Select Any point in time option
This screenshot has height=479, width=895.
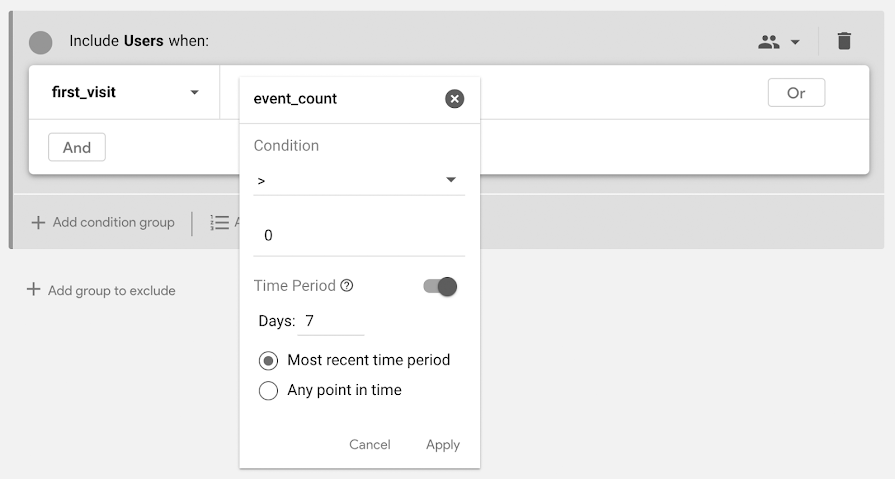(268, 391)
